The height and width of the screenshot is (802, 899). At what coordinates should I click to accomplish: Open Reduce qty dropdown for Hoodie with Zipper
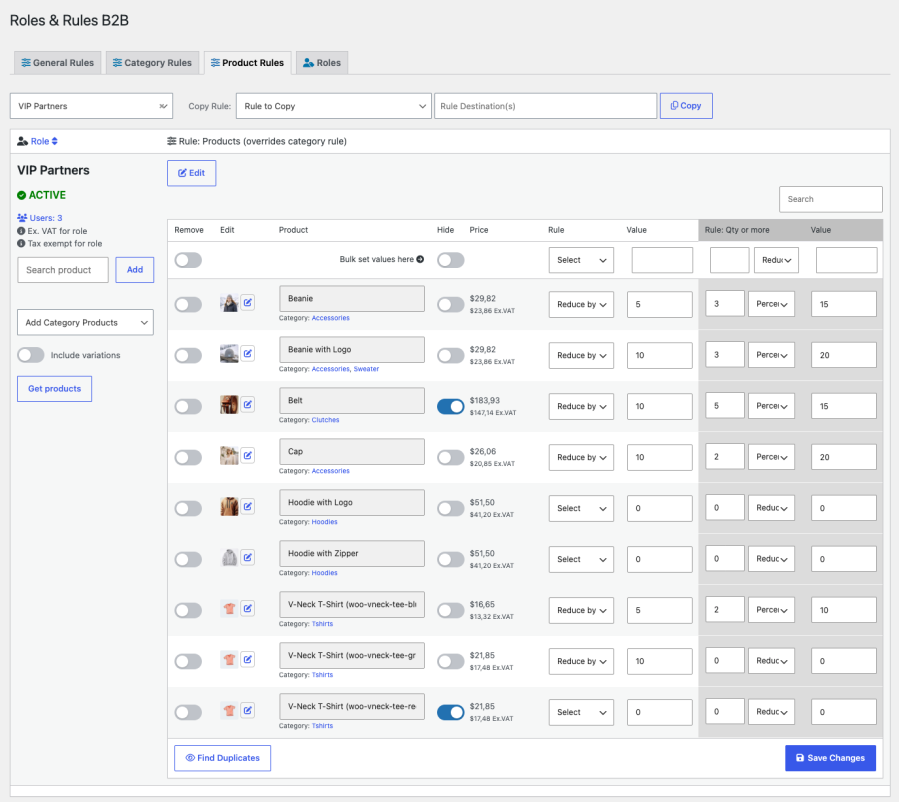[771, 559]
